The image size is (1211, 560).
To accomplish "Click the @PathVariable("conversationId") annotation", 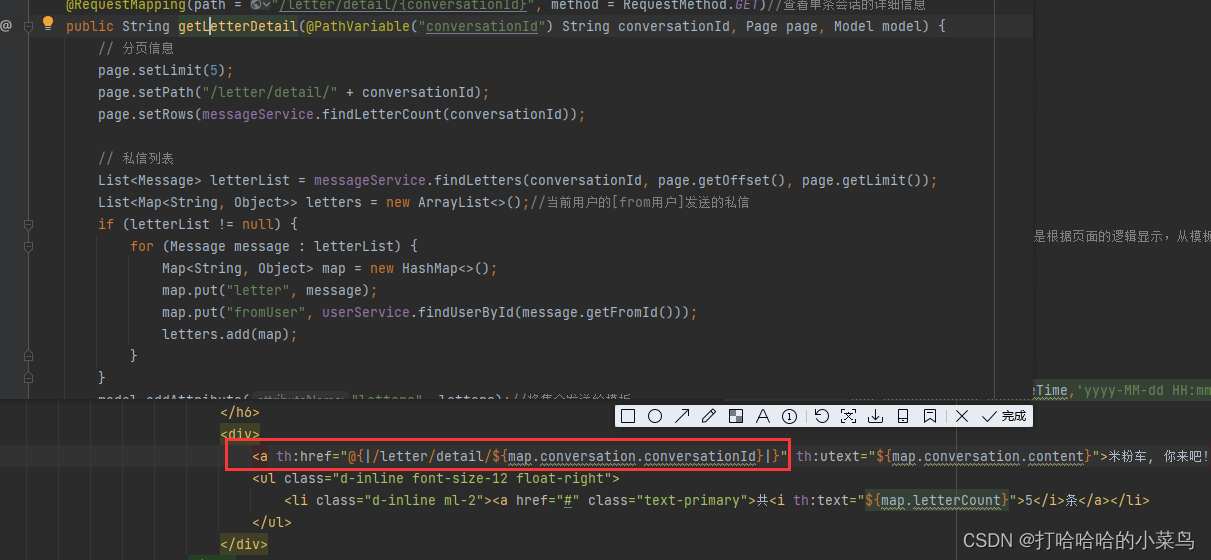I will (430, 26).
